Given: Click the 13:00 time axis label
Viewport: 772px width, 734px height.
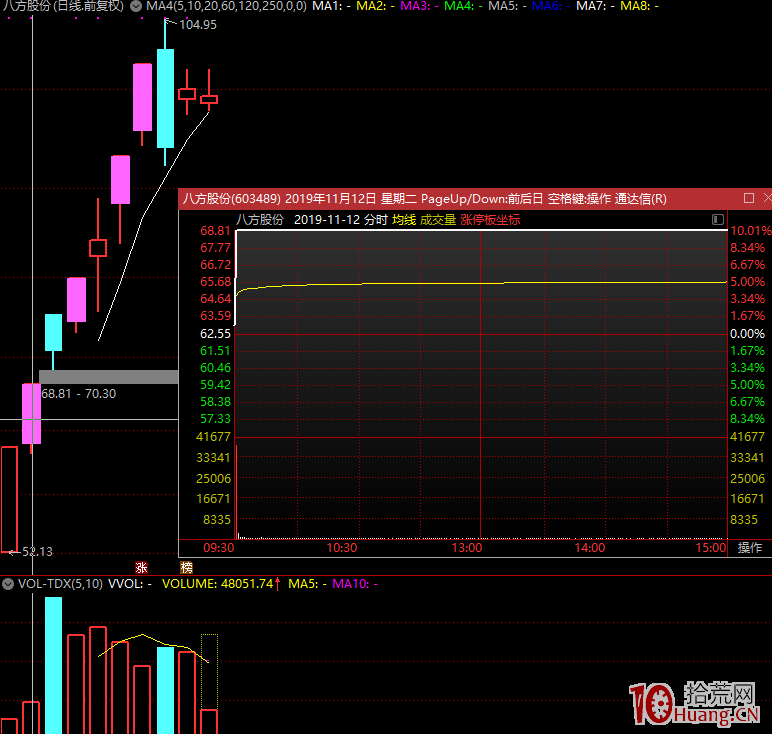Looking at the screenshot, I should [467, 547].
